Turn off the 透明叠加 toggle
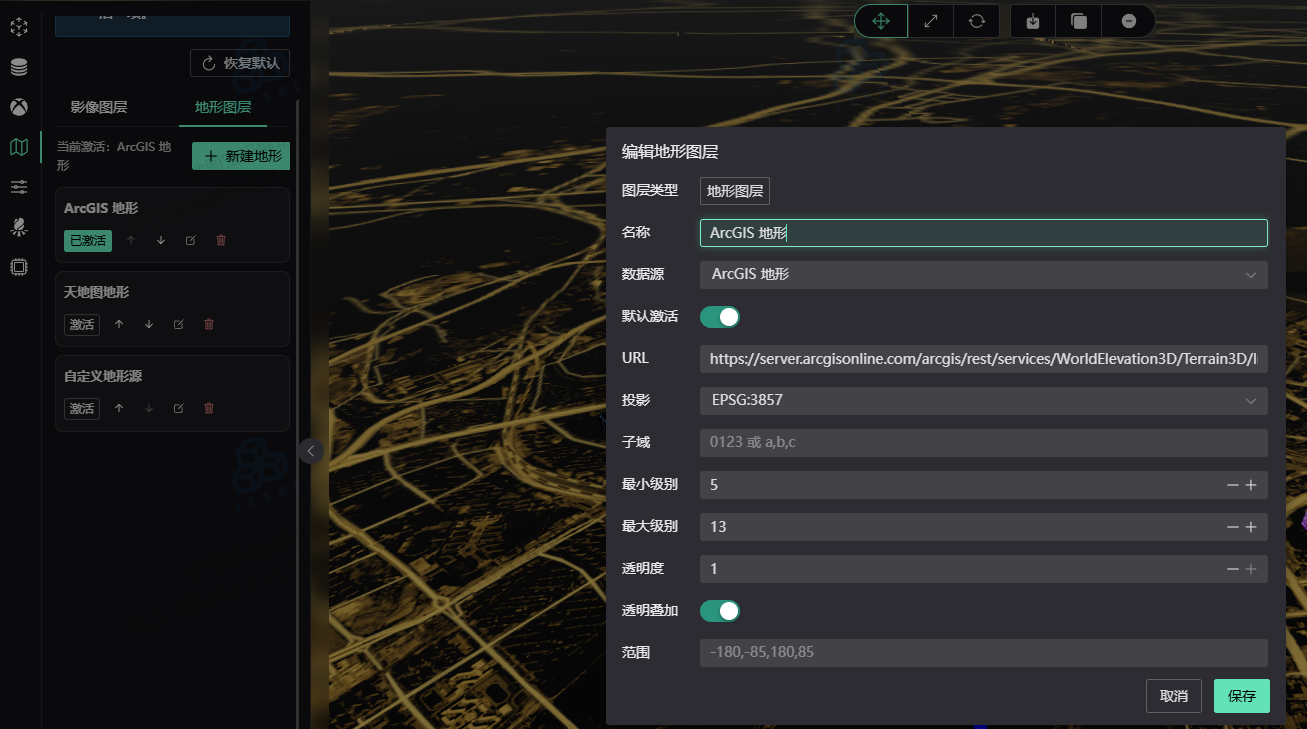This screenshot has height=729, width=1307. [719, 610]
